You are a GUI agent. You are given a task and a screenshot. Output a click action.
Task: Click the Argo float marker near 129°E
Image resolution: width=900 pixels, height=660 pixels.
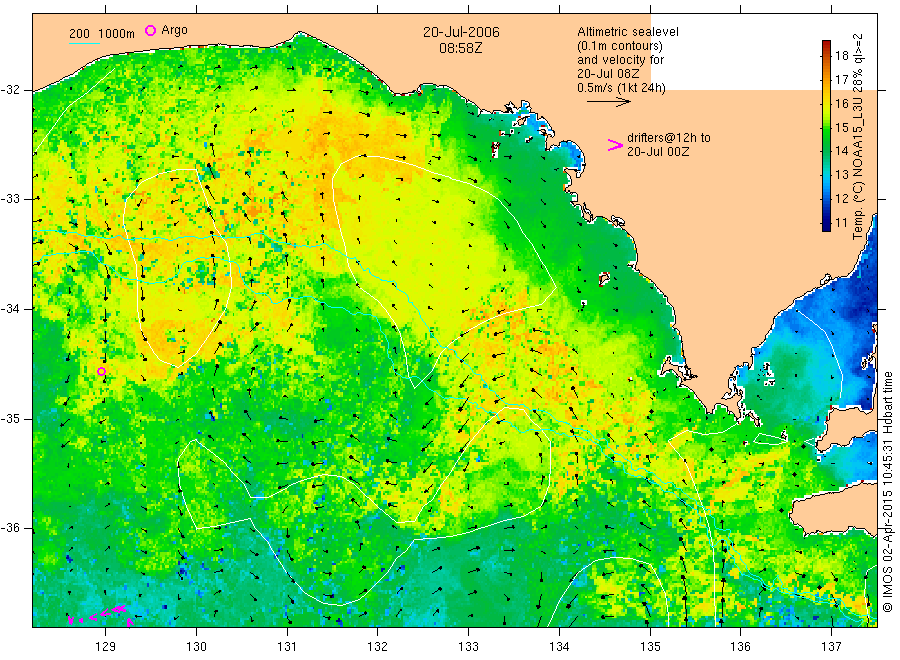coord(102,371)
